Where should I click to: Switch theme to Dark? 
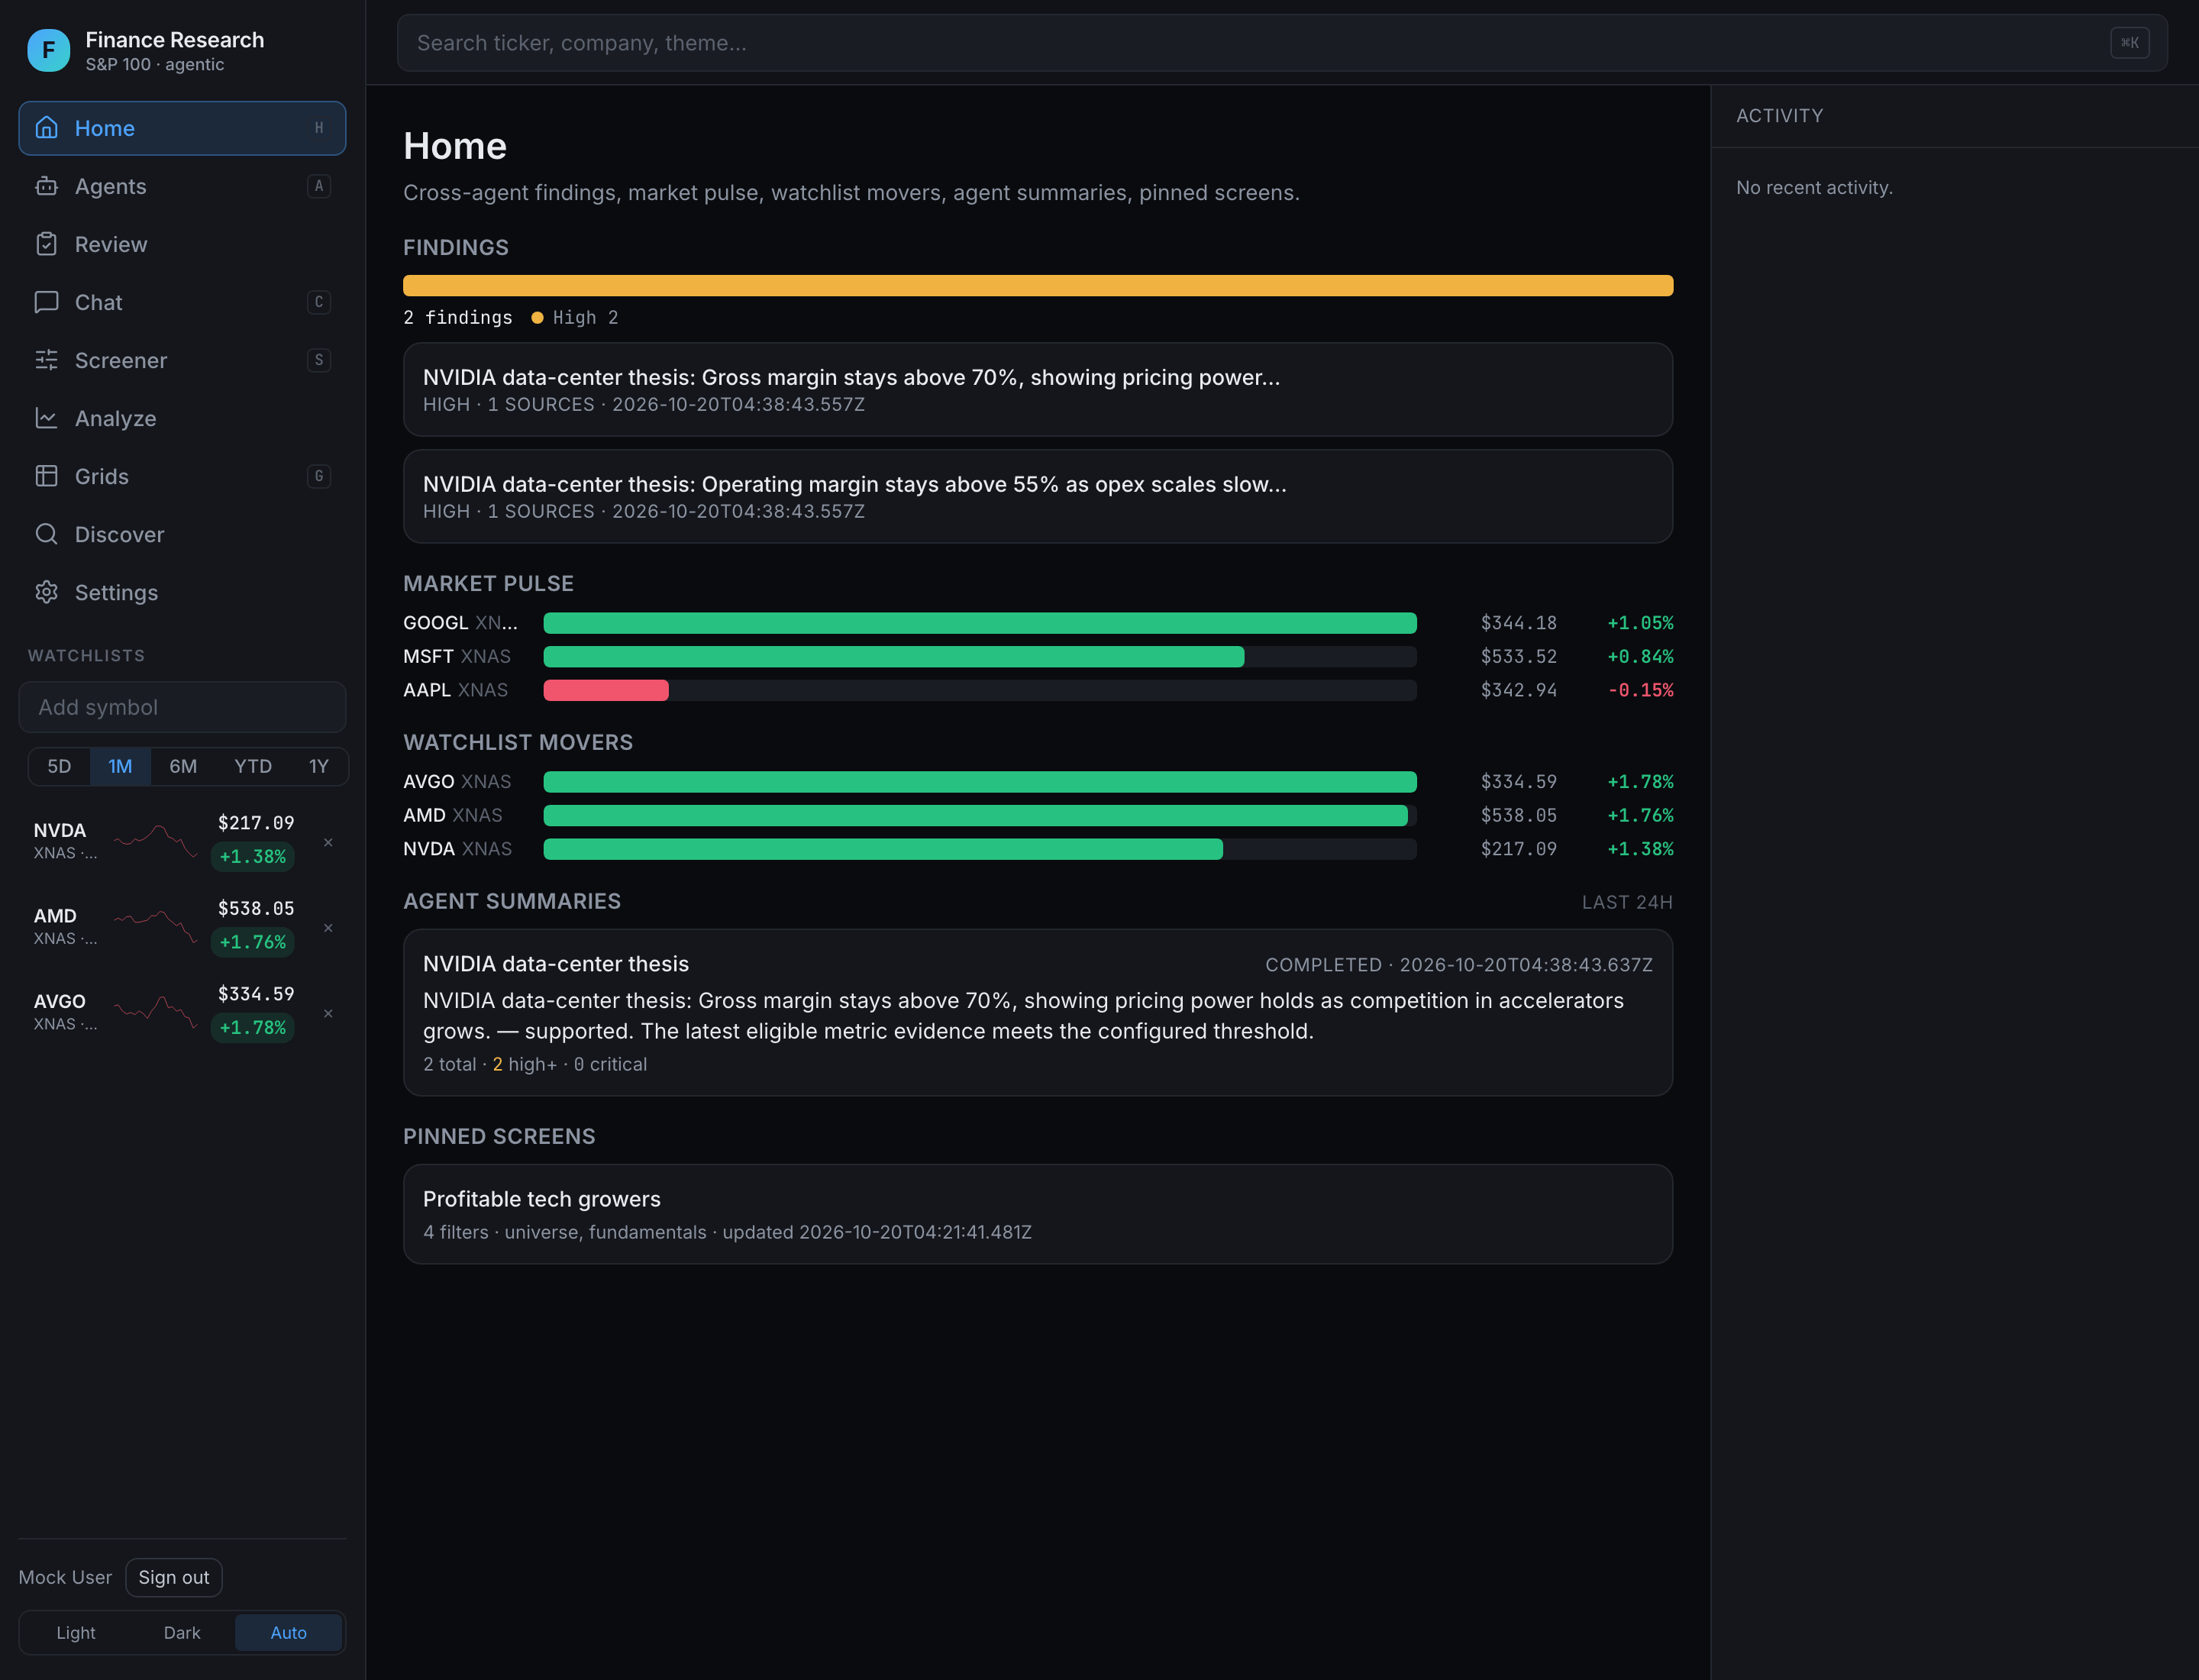point(182,1633)
